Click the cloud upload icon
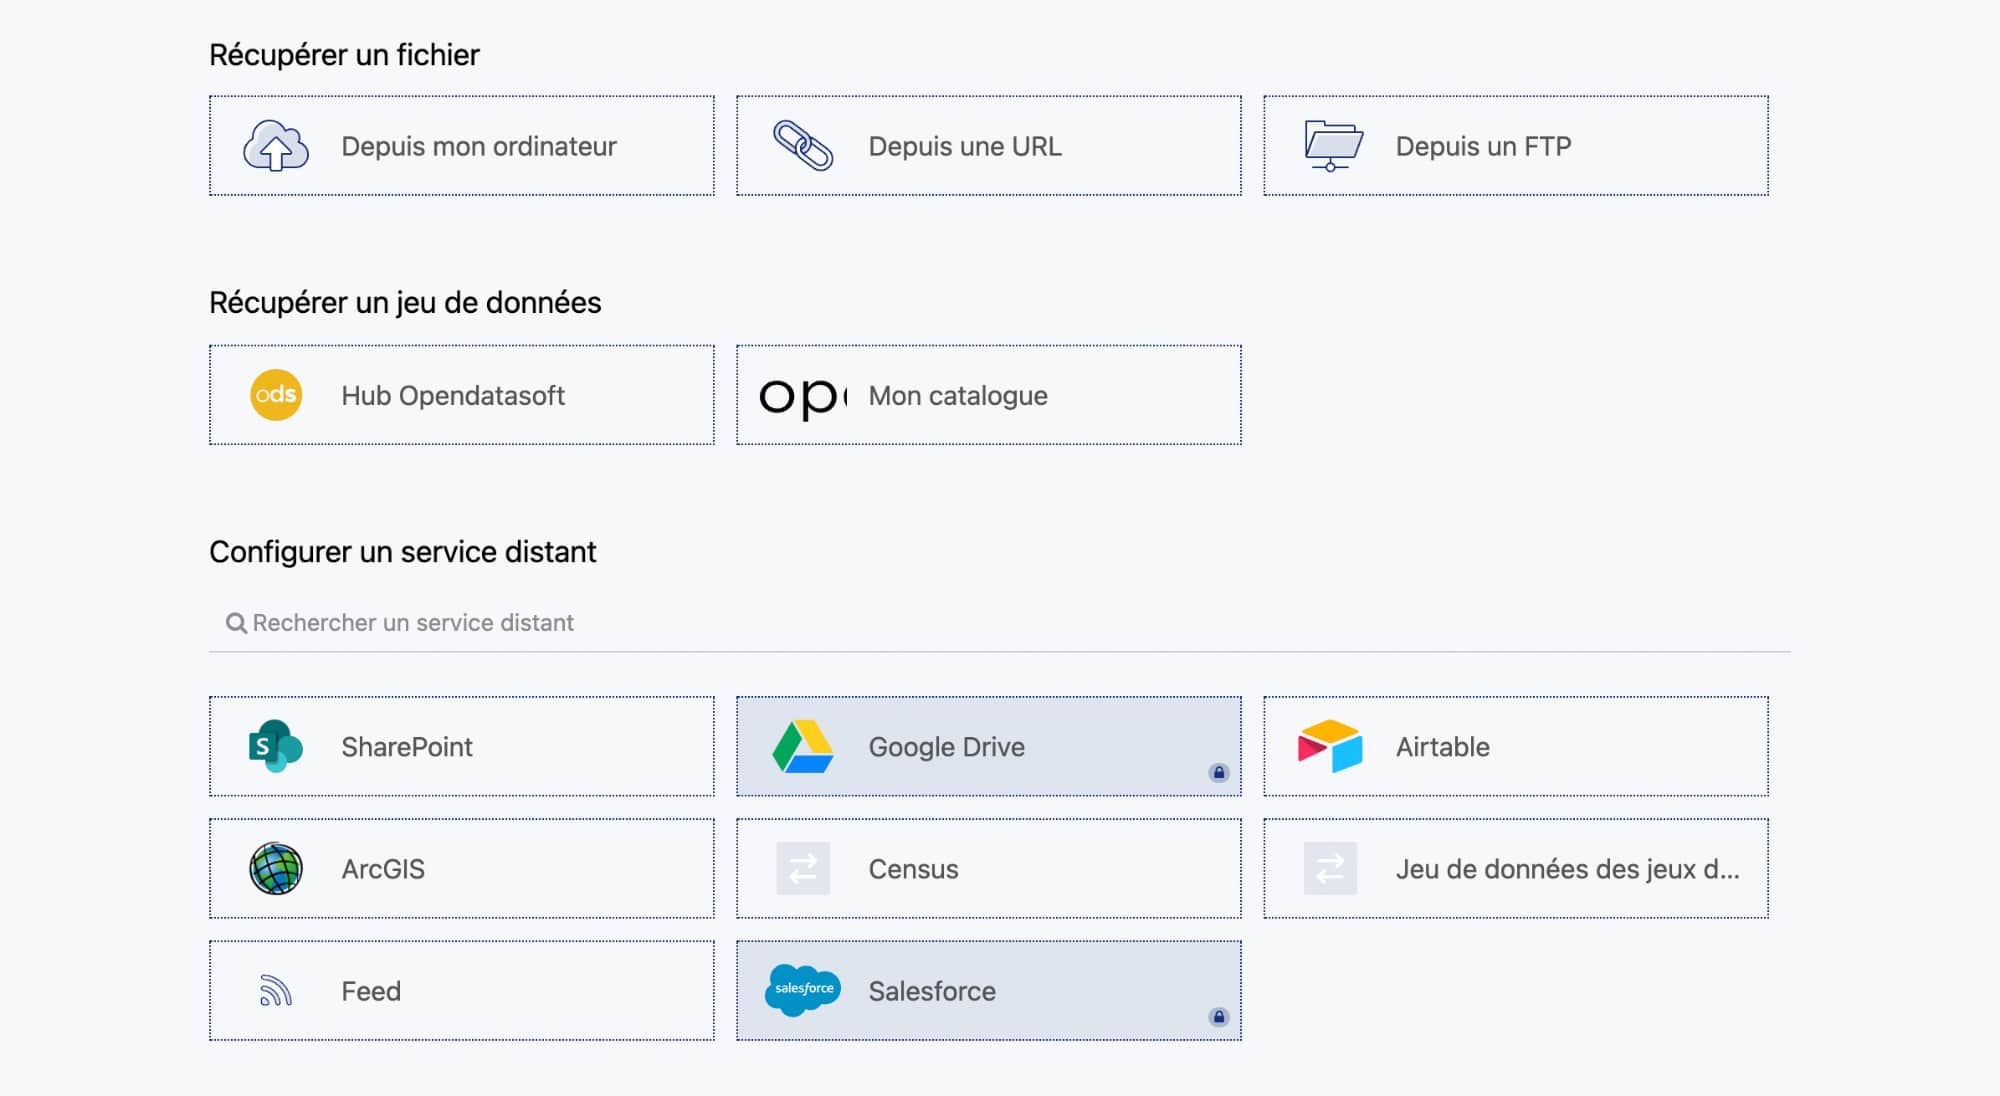Image resolution: width=2000 pixels, height=1096 pixels. click(276, 146)
